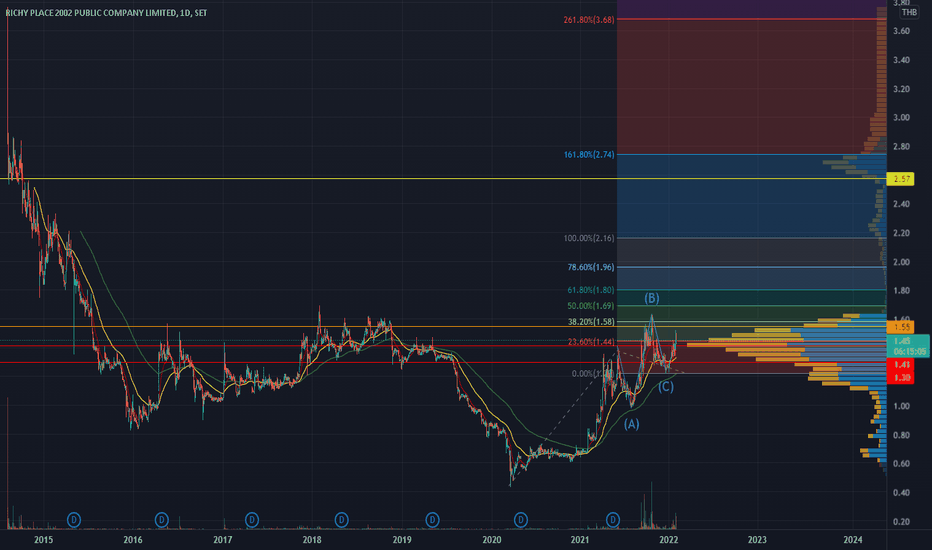Click the dividend D marker in 2017

point(252,520)
